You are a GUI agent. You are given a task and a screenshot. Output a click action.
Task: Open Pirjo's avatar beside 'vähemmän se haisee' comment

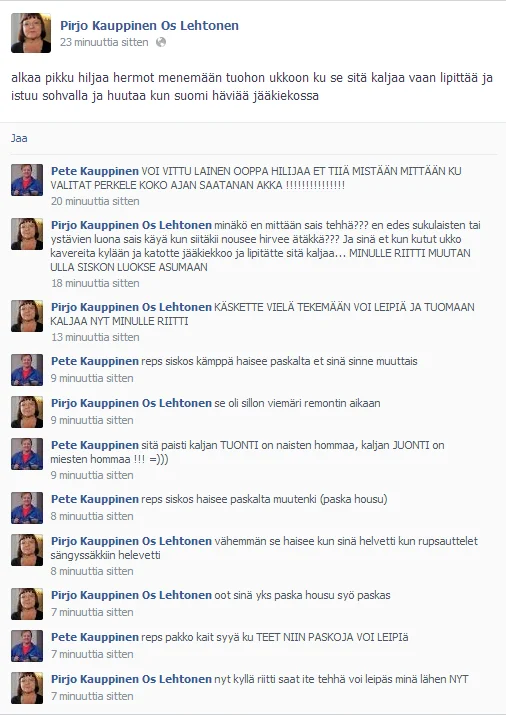pos(27,550)
